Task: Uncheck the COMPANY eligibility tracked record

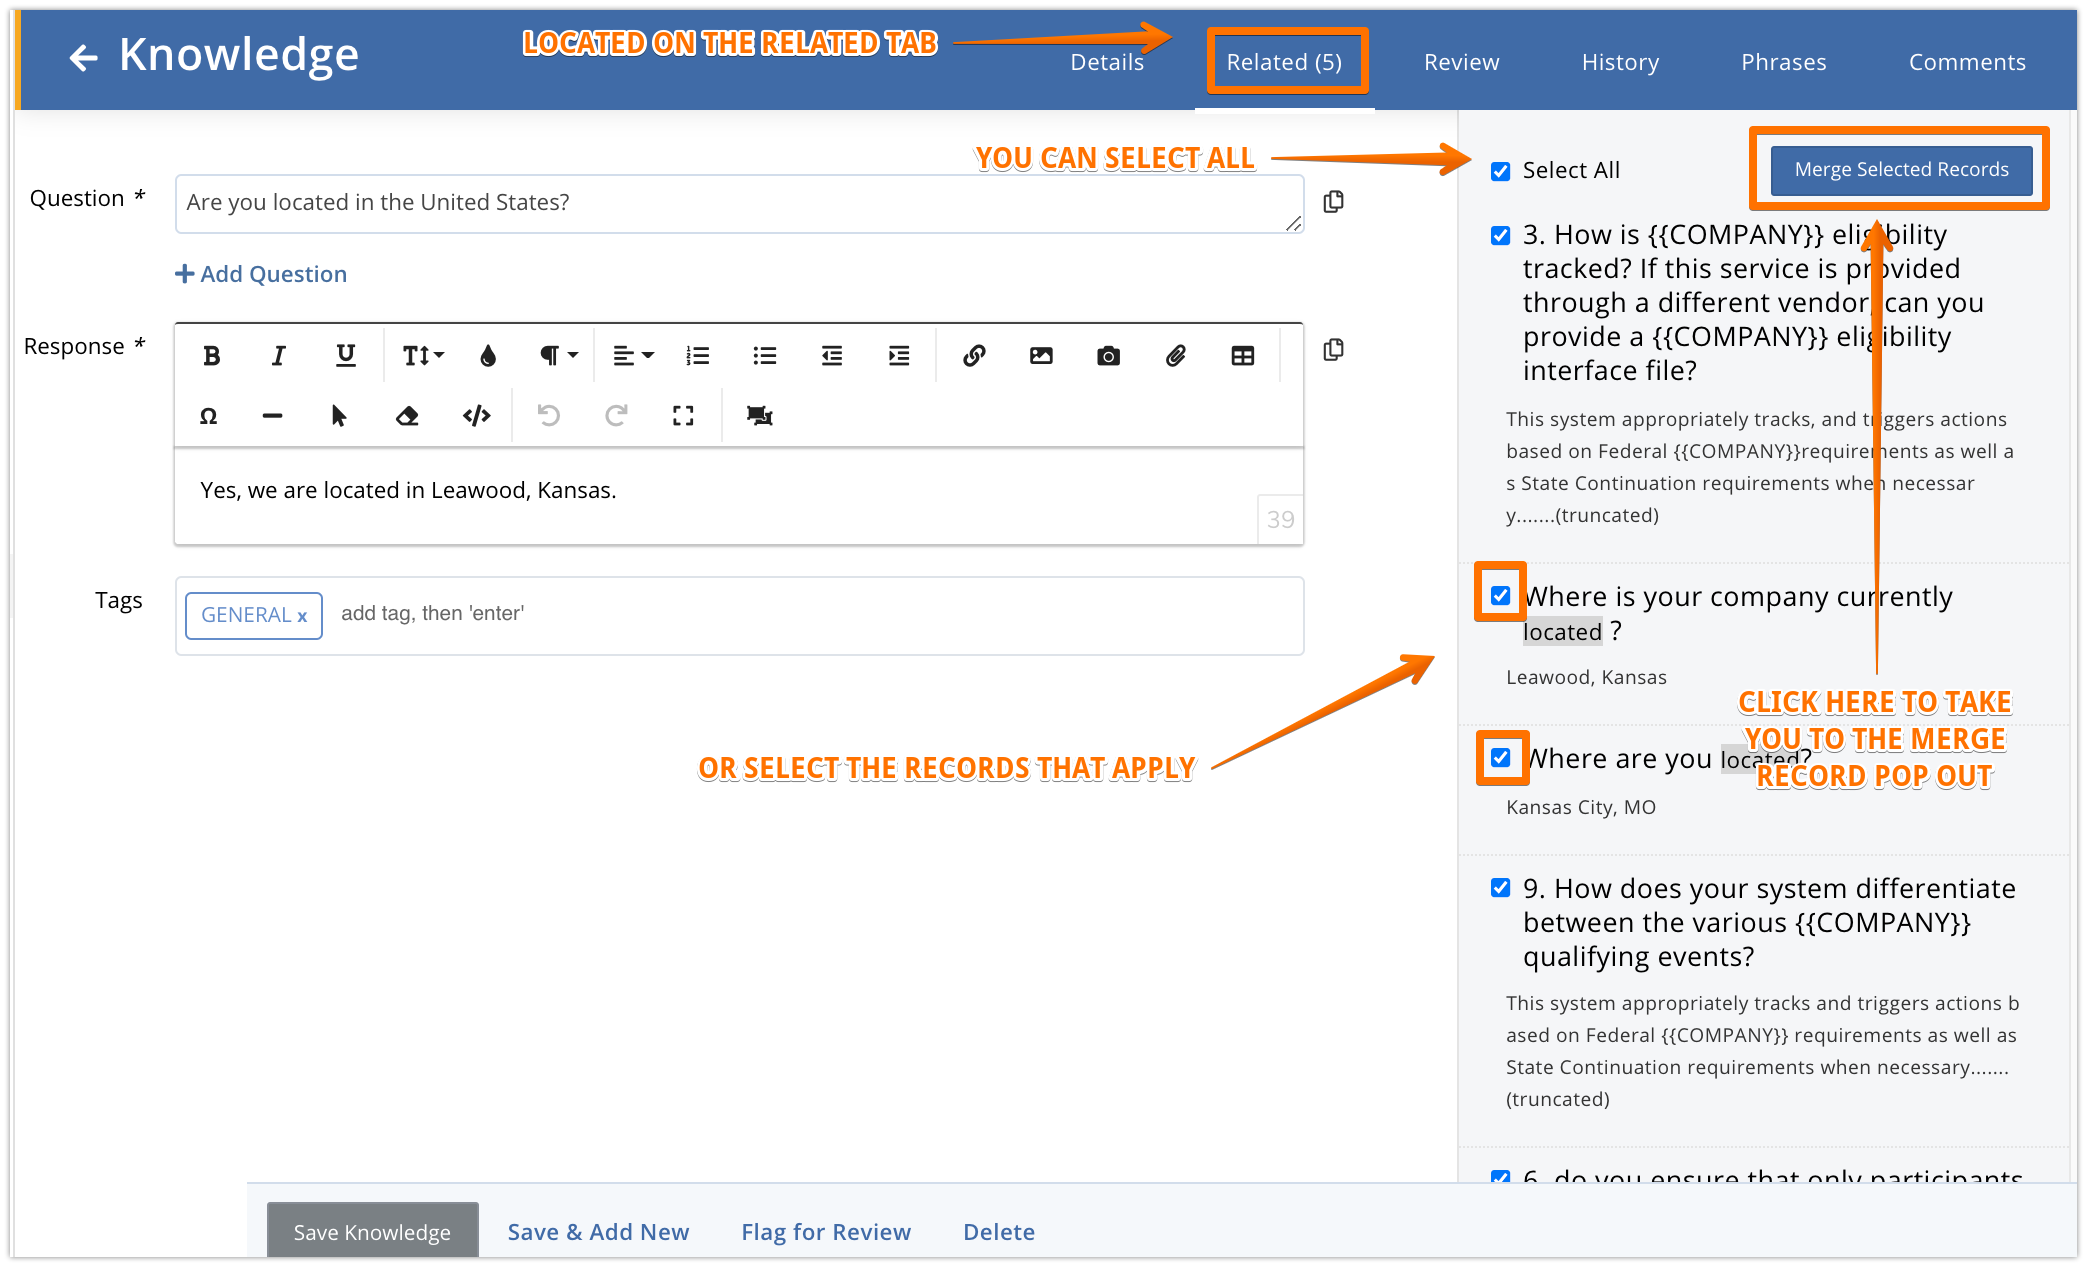Action: pyautogui.click(x=1500, y=235)
